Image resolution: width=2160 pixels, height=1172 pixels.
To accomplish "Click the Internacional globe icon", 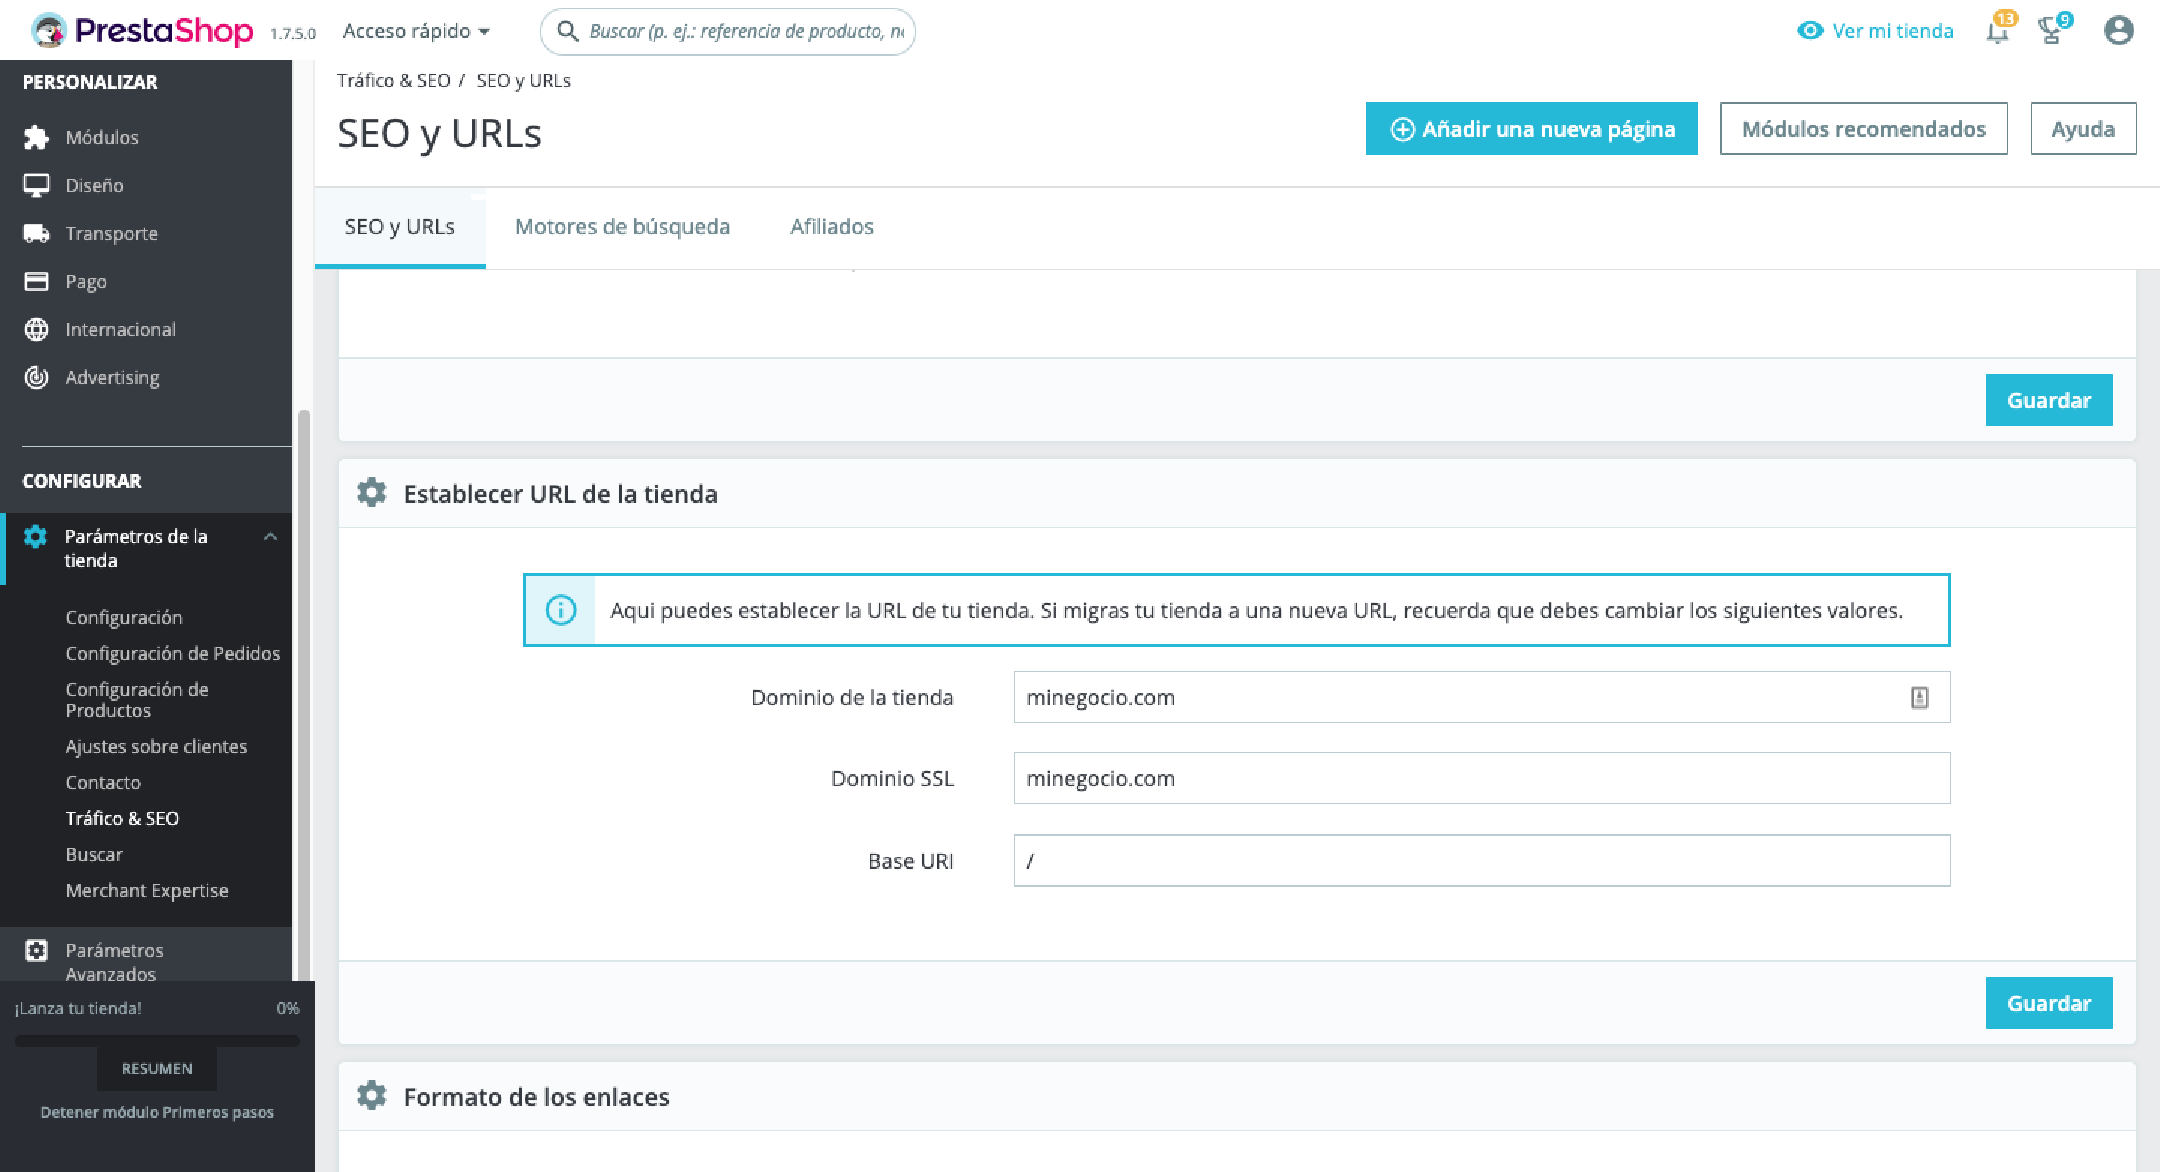I will (36, 329).
